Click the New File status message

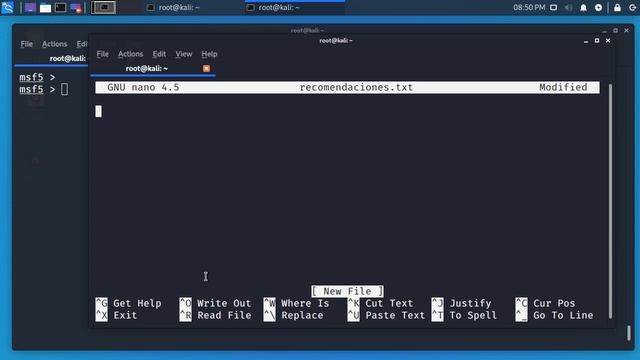pyautogui.click(x=347, y=291)
